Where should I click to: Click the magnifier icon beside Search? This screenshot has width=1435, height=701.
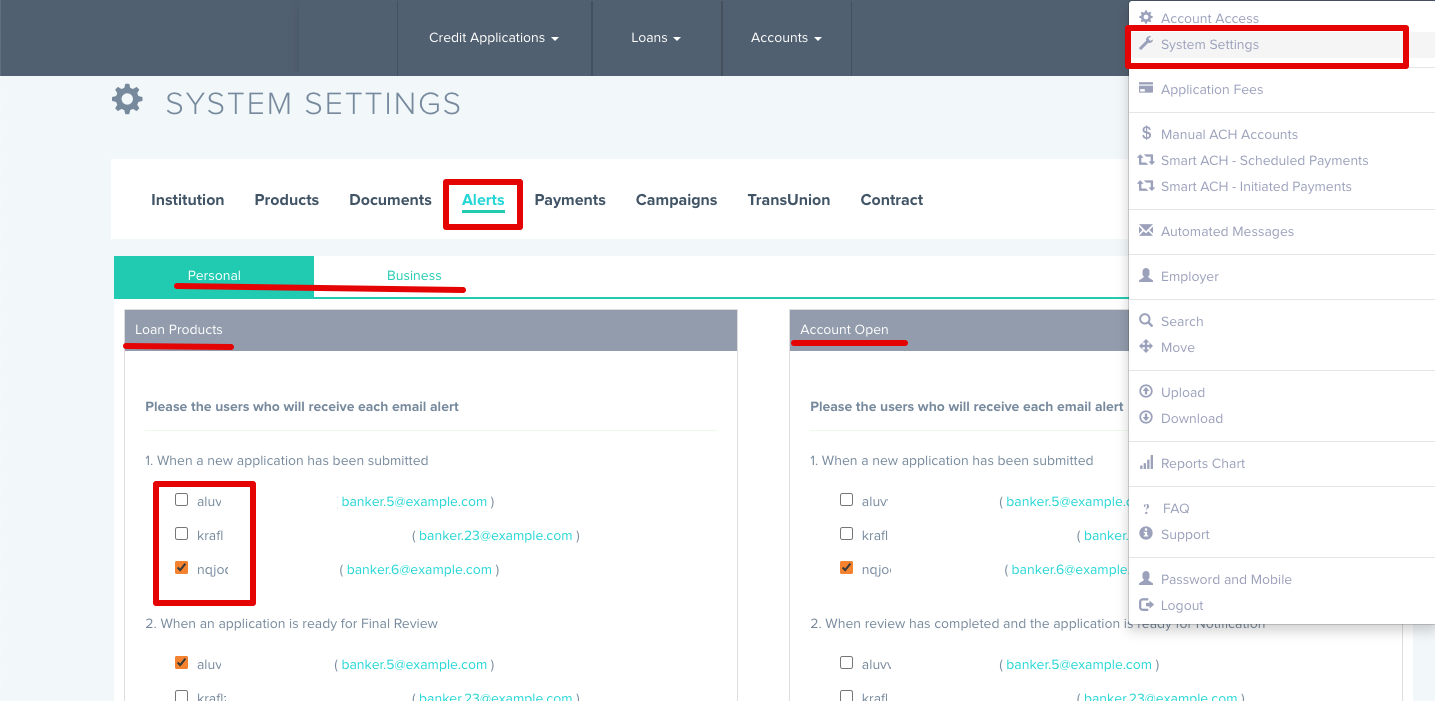pos(1146,320)
